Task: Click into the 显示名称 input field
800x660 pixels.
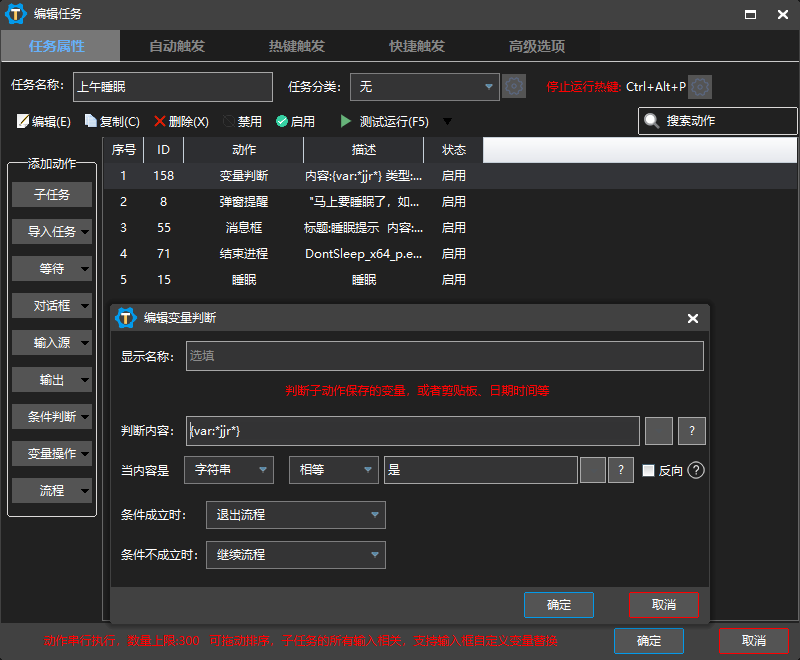Action: tap(444, 356)
